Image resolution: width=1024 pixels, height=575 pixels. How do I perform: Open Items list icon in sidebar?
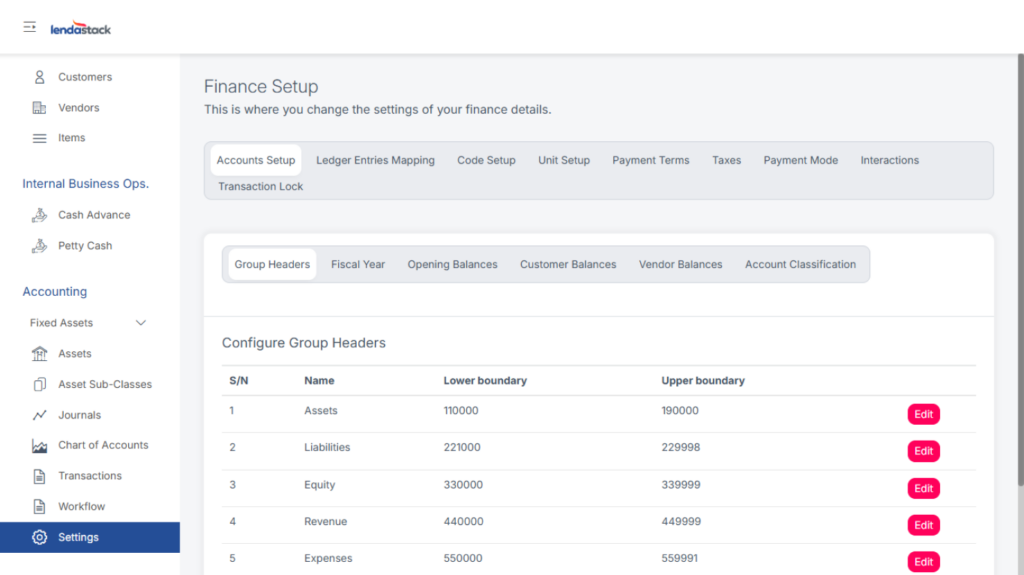click(x=40, y=138)
